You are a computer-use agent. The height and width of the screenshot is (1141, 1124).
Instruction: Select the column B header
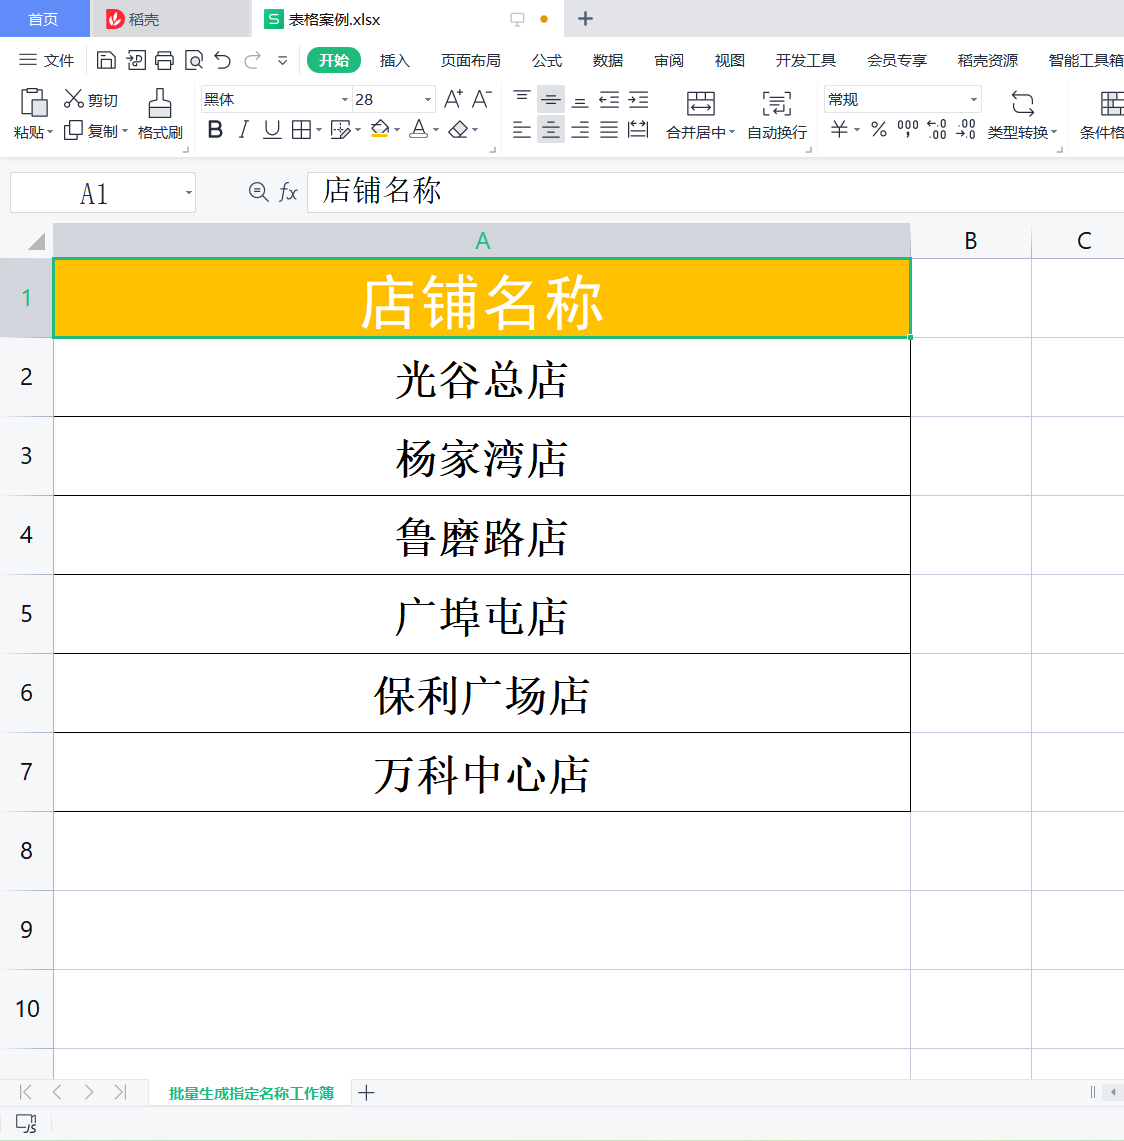coord(970,241)
